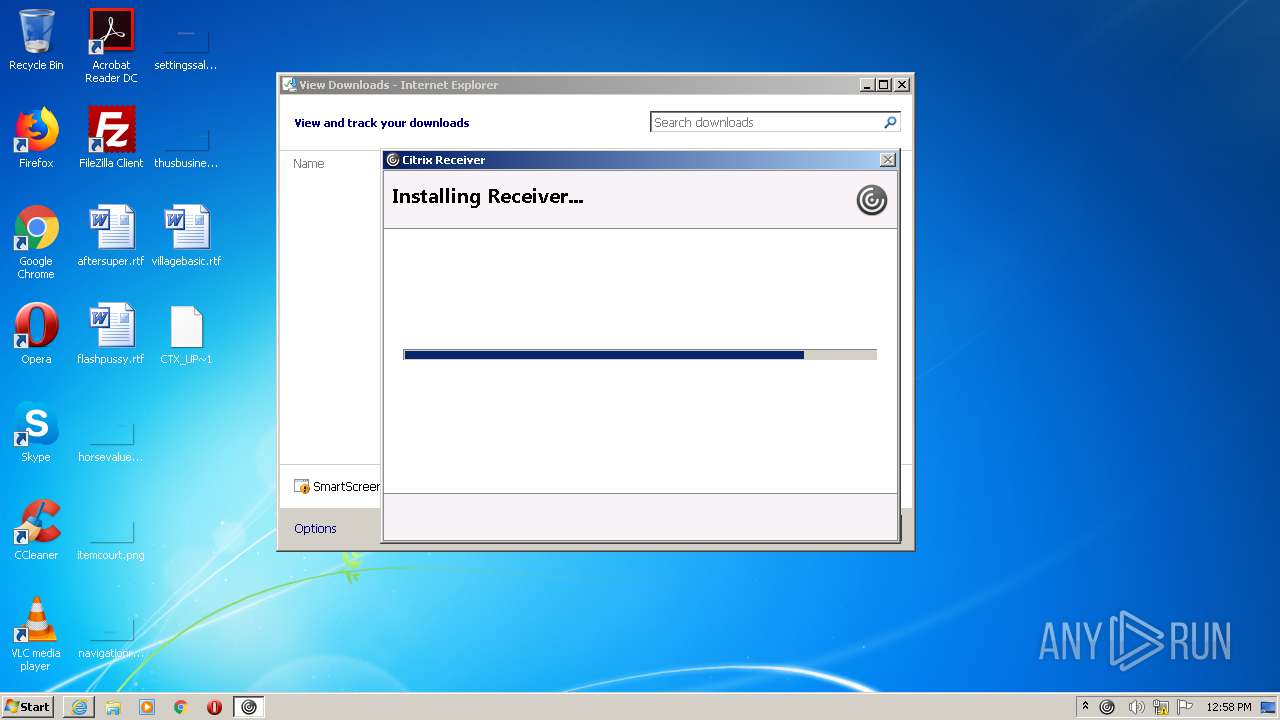Open the Options link in View Downloads

[315, 529]
